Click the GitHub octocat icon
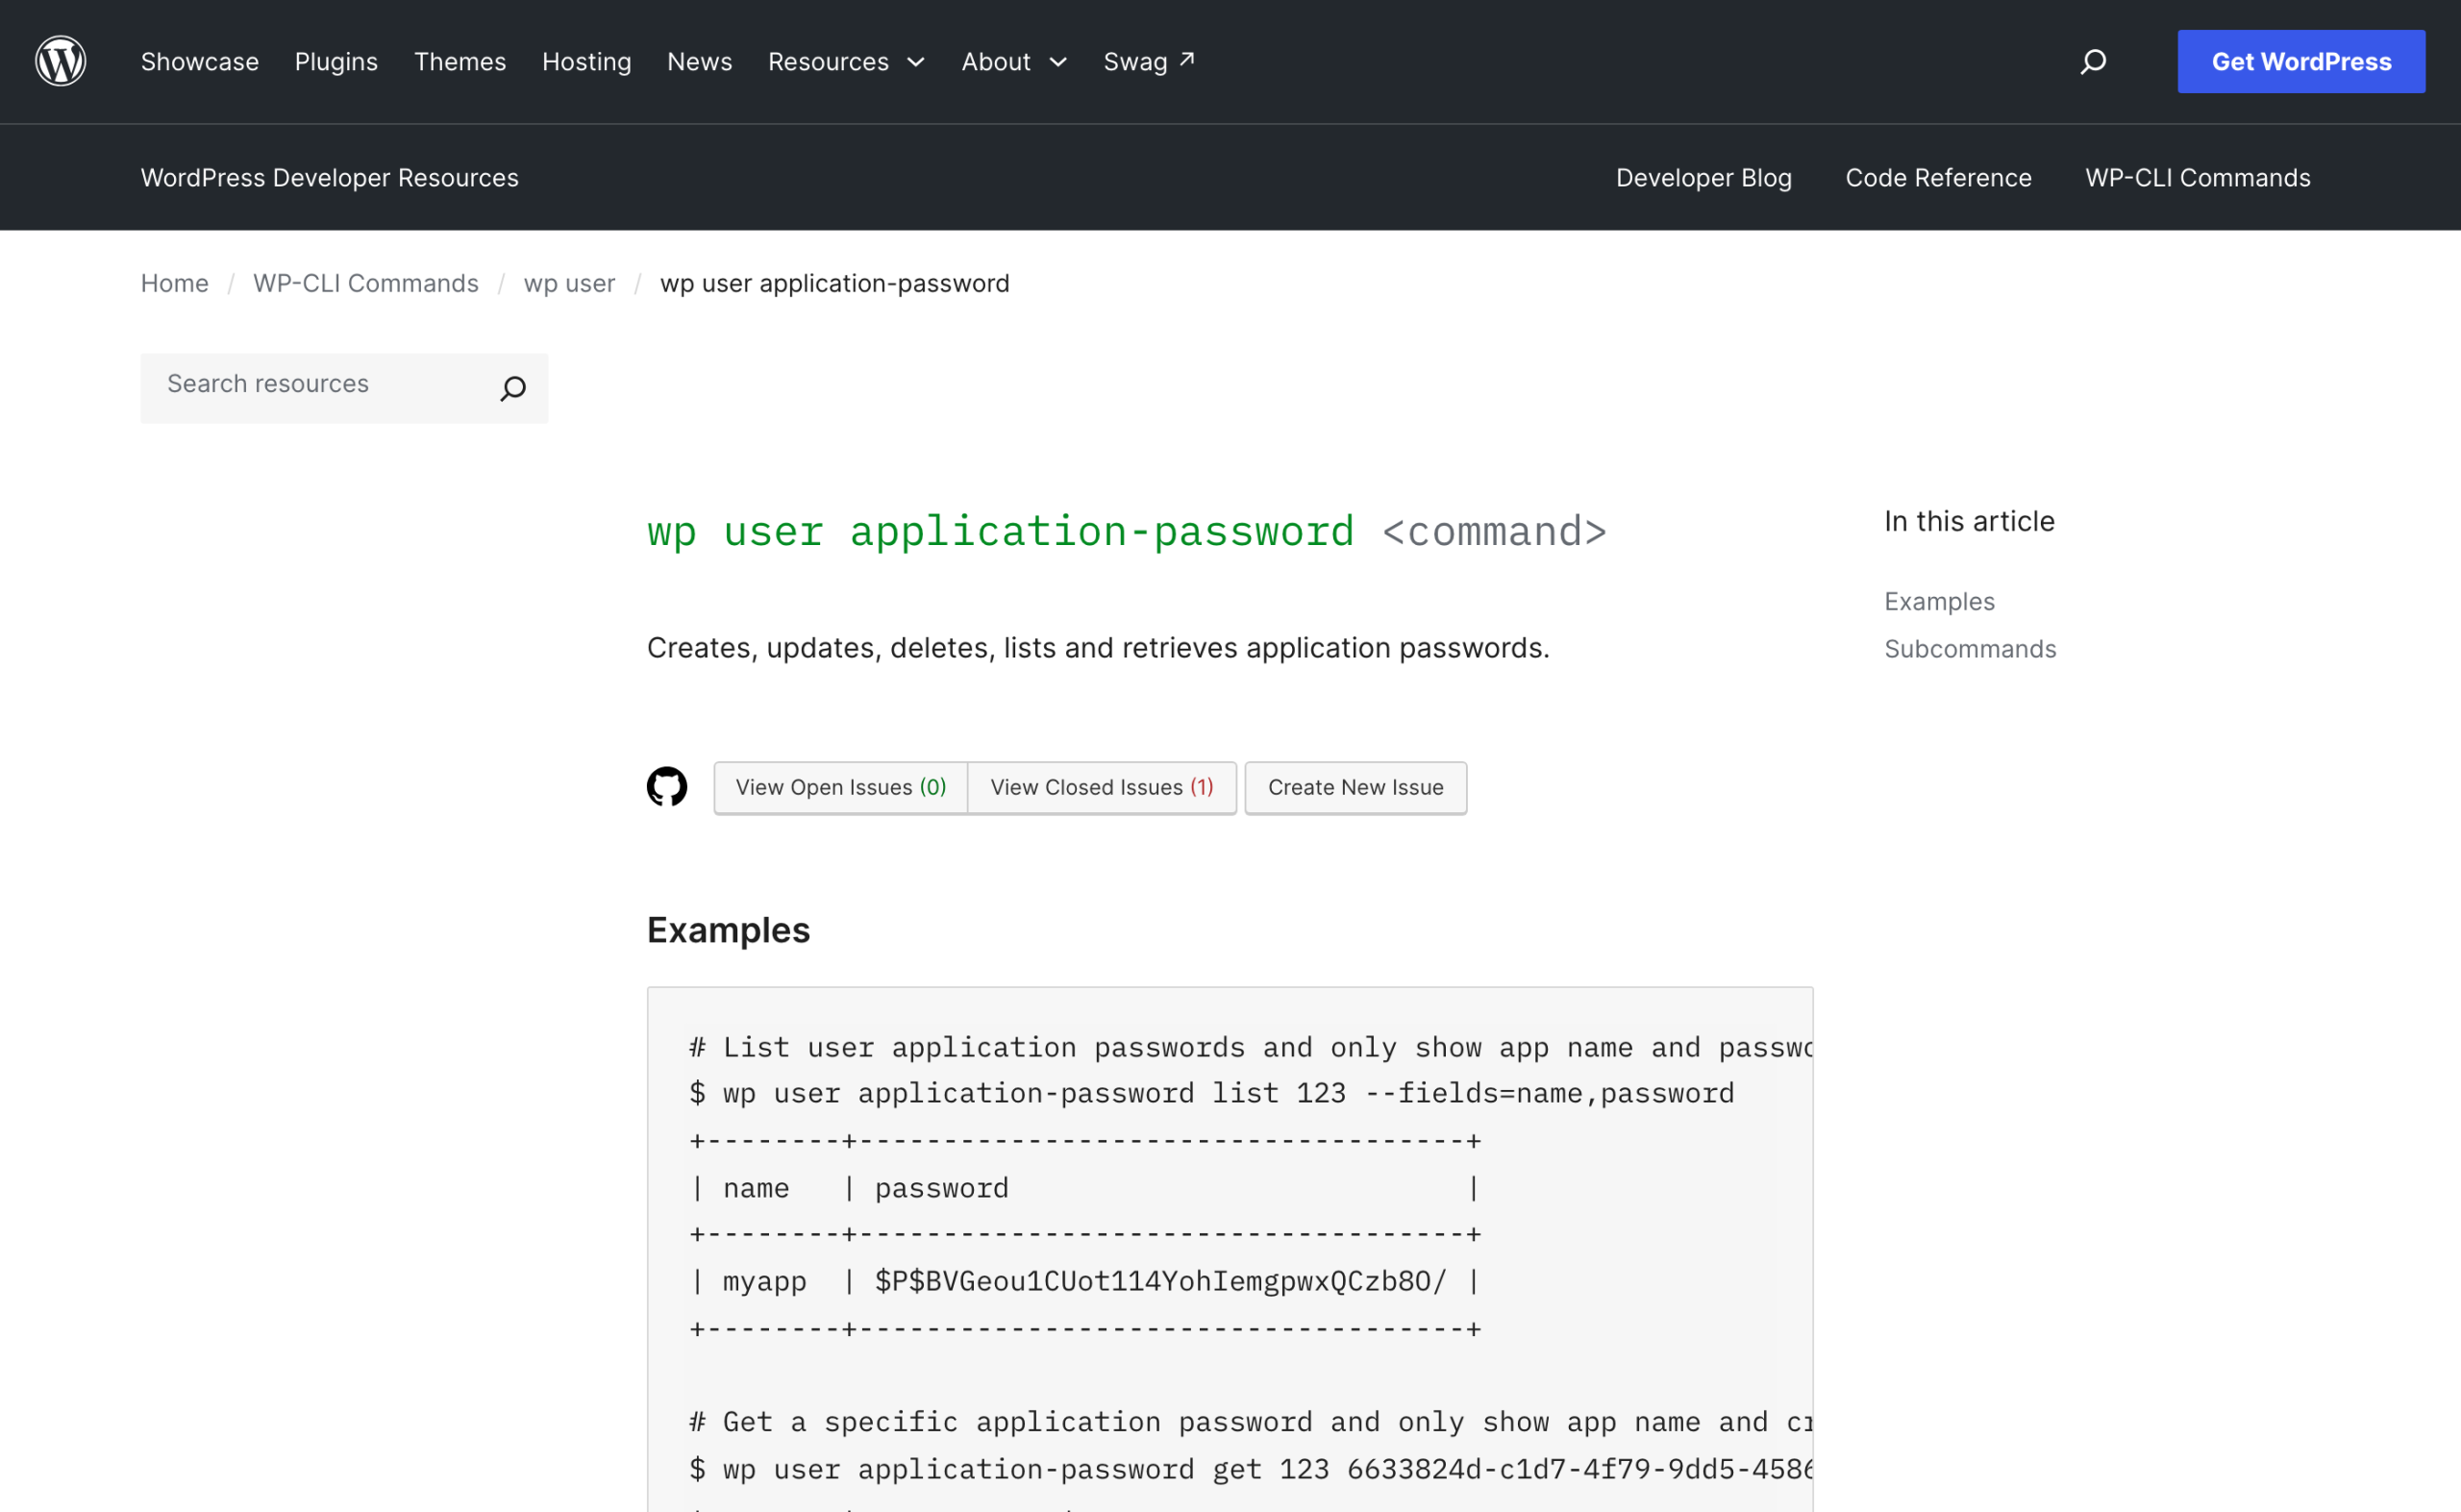This screenshot has height=1512, width=2461. [x=667, y=787]
